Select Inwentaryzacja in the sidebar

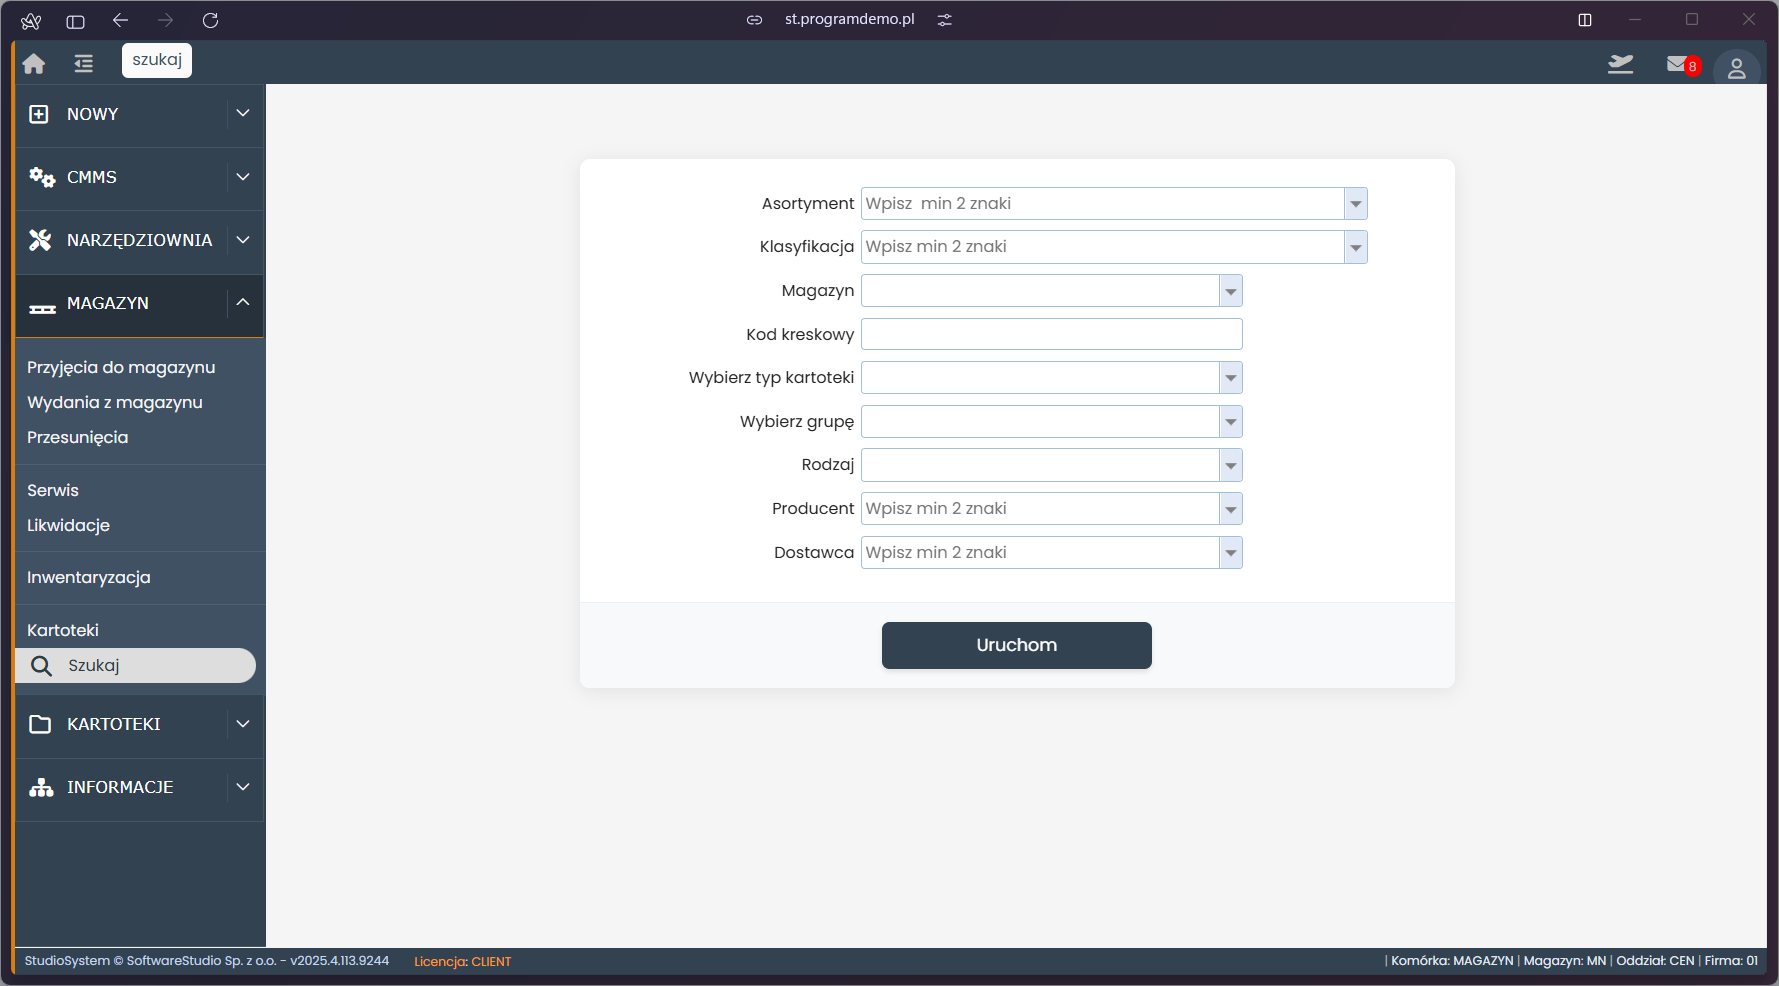[x=89, y=577]
